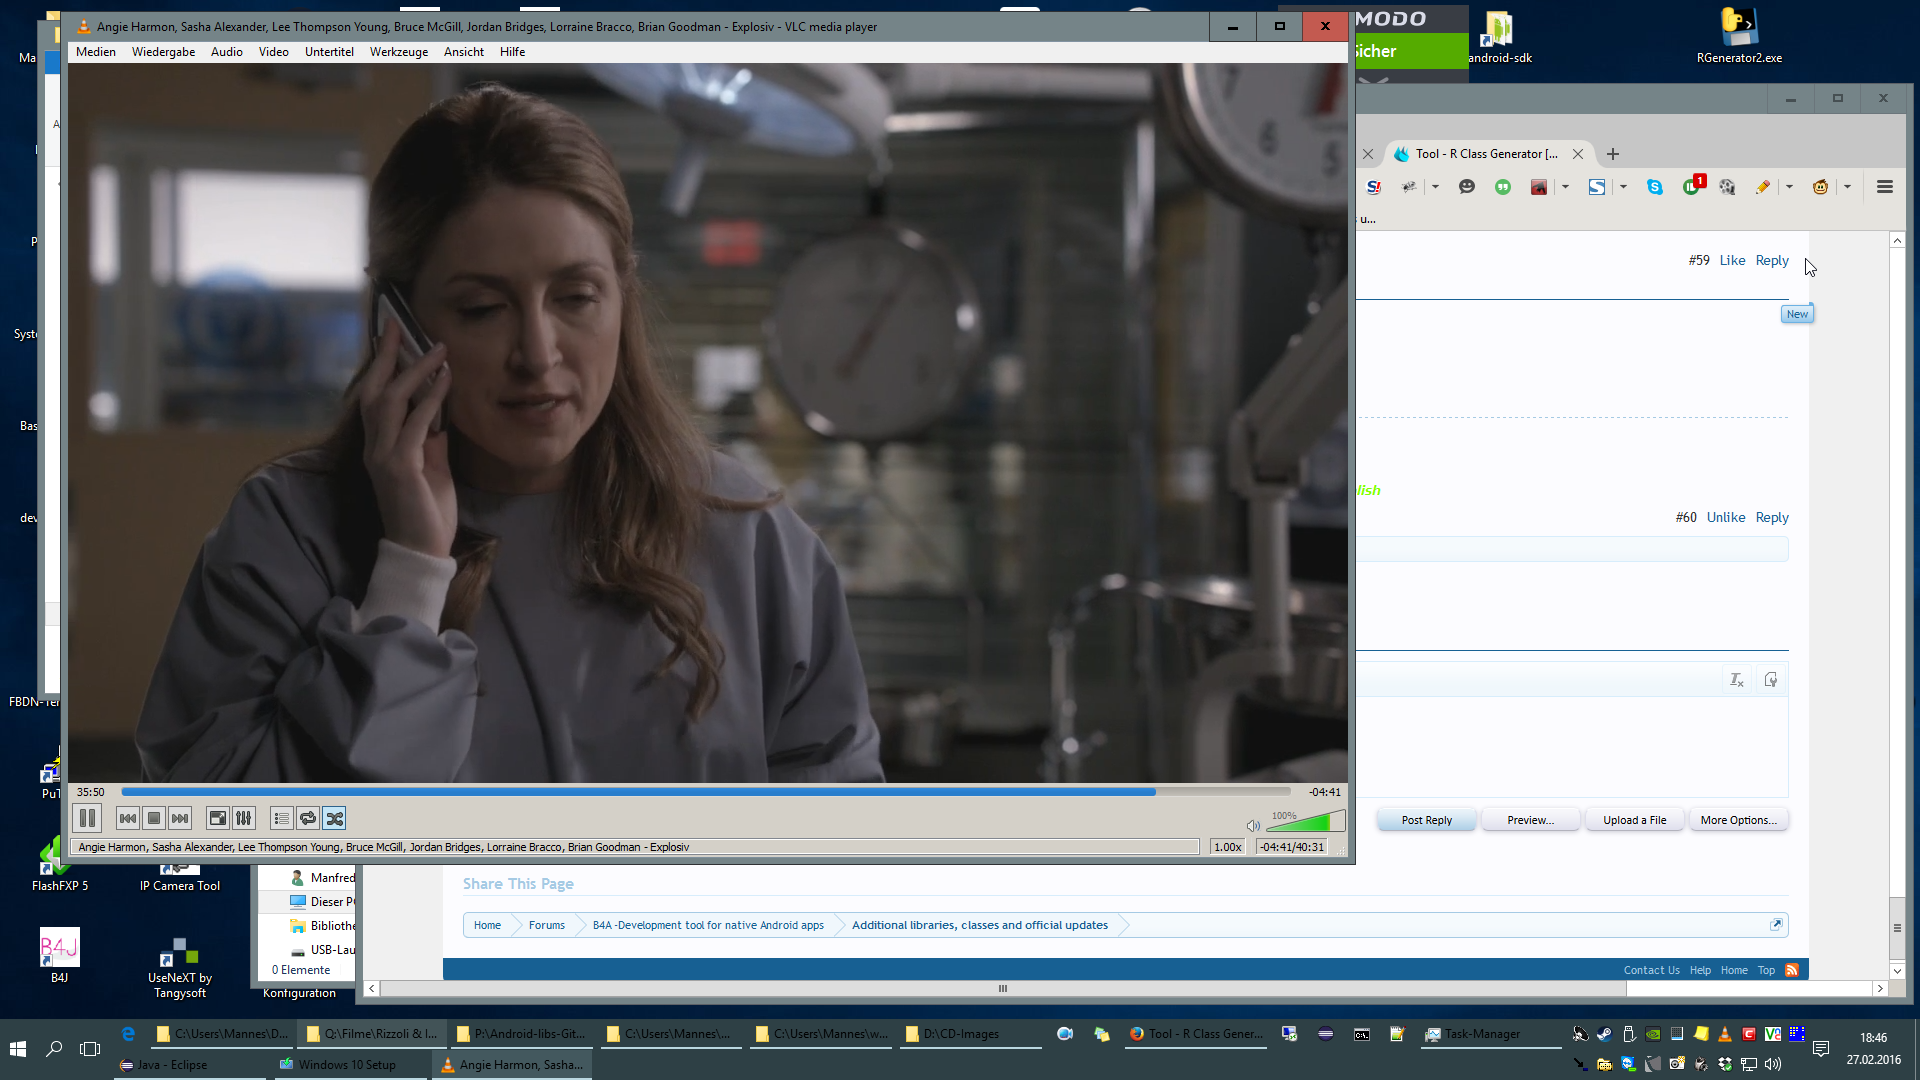Show the VLC playlist
This screenshot has height=1080, width=1920.
coord(282,818)
